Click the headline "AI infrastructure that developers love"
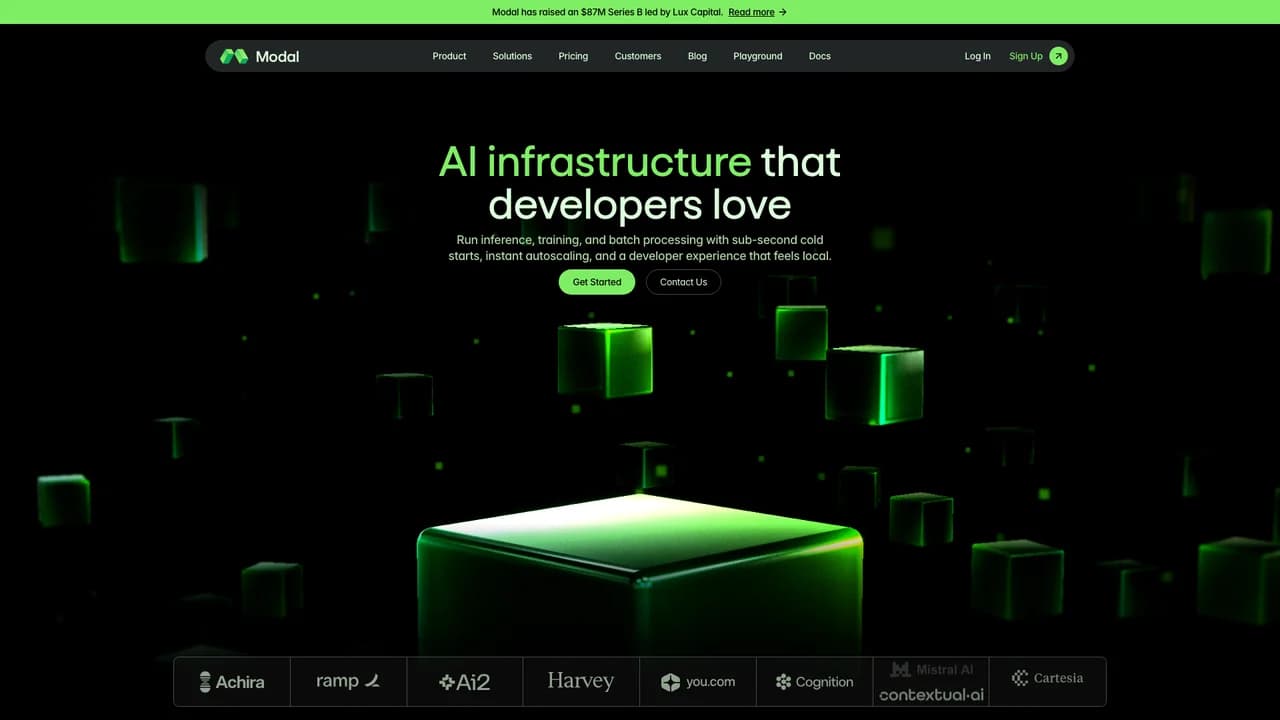Image resolution: width=1280 pixels, height=720 pixels. [640, 182]
